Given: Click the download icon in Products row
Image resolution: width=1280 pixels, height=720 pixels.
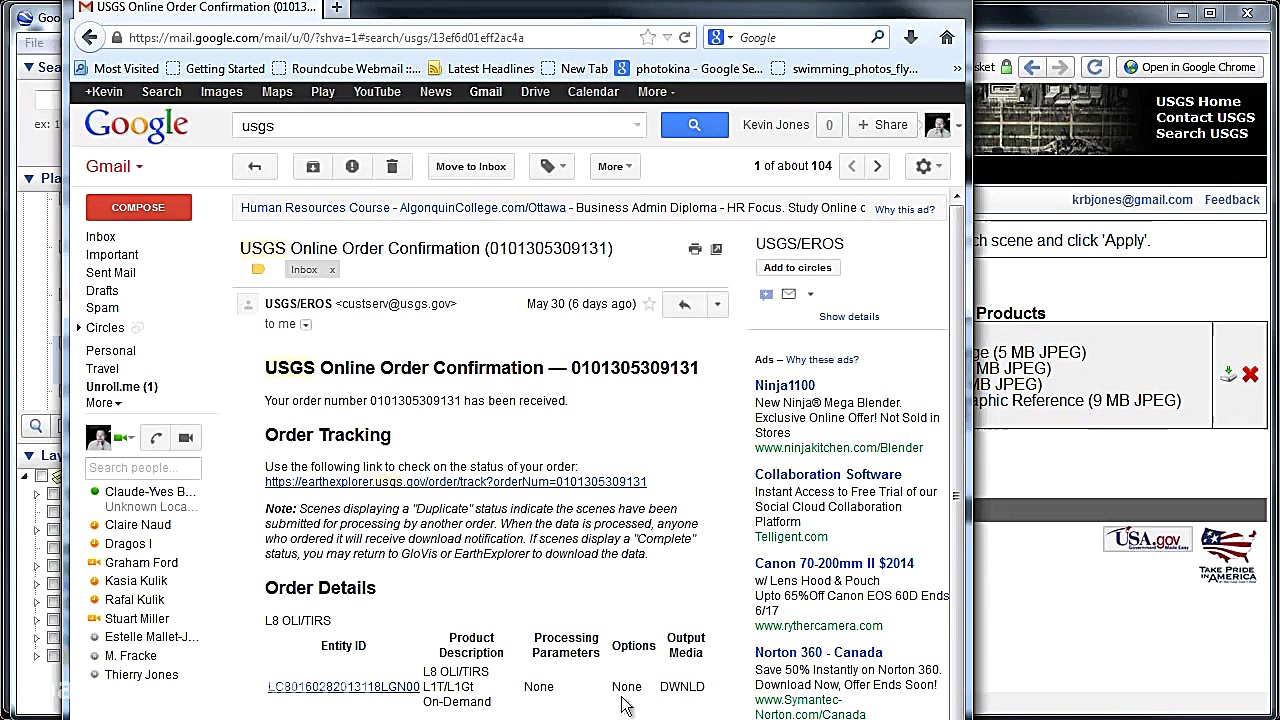Looking at the screenshot, I should [x=1229, y=374].
